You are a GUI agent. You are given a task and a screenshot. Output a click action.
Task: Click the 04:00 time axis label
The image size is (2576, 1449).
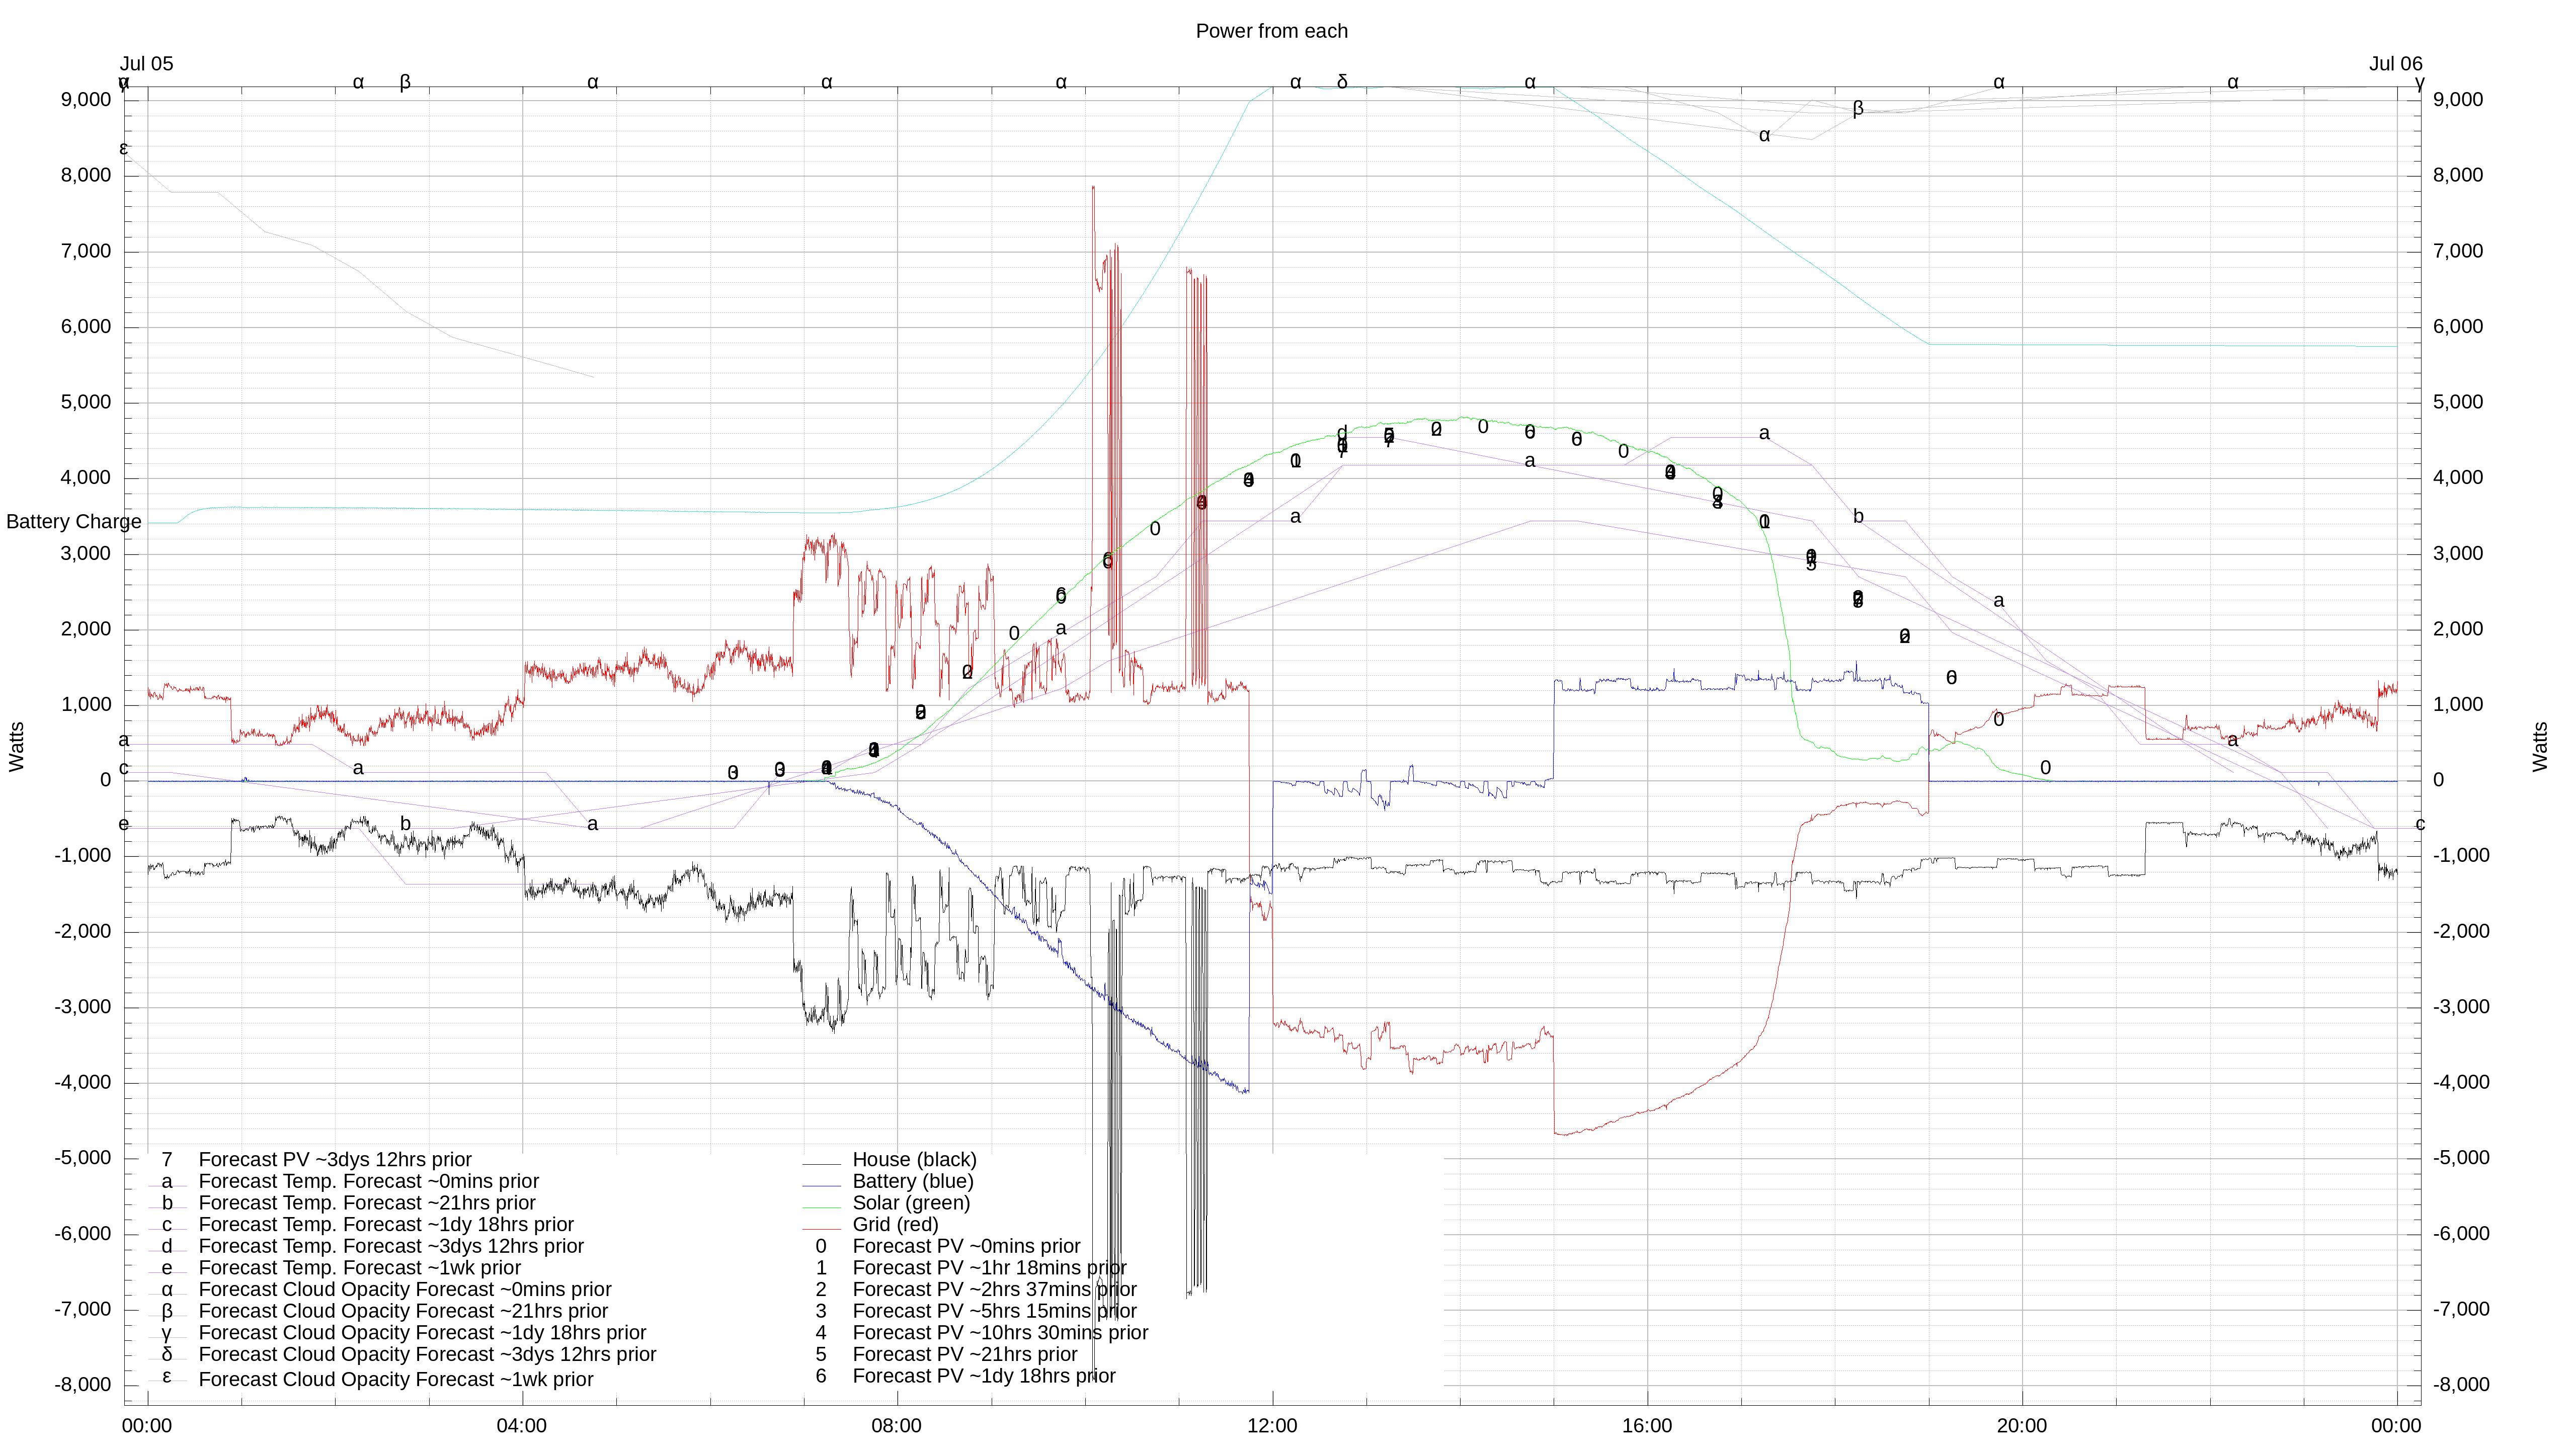(522, 1426)
